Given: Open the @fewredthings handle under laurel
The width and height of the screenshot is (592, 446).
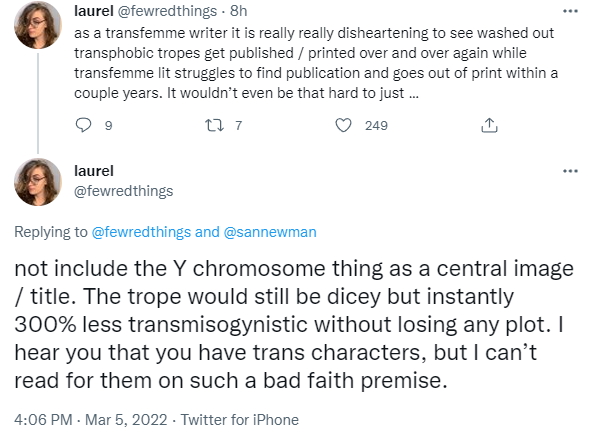Looking at the screenshot, I should click(x=123, y=191).
